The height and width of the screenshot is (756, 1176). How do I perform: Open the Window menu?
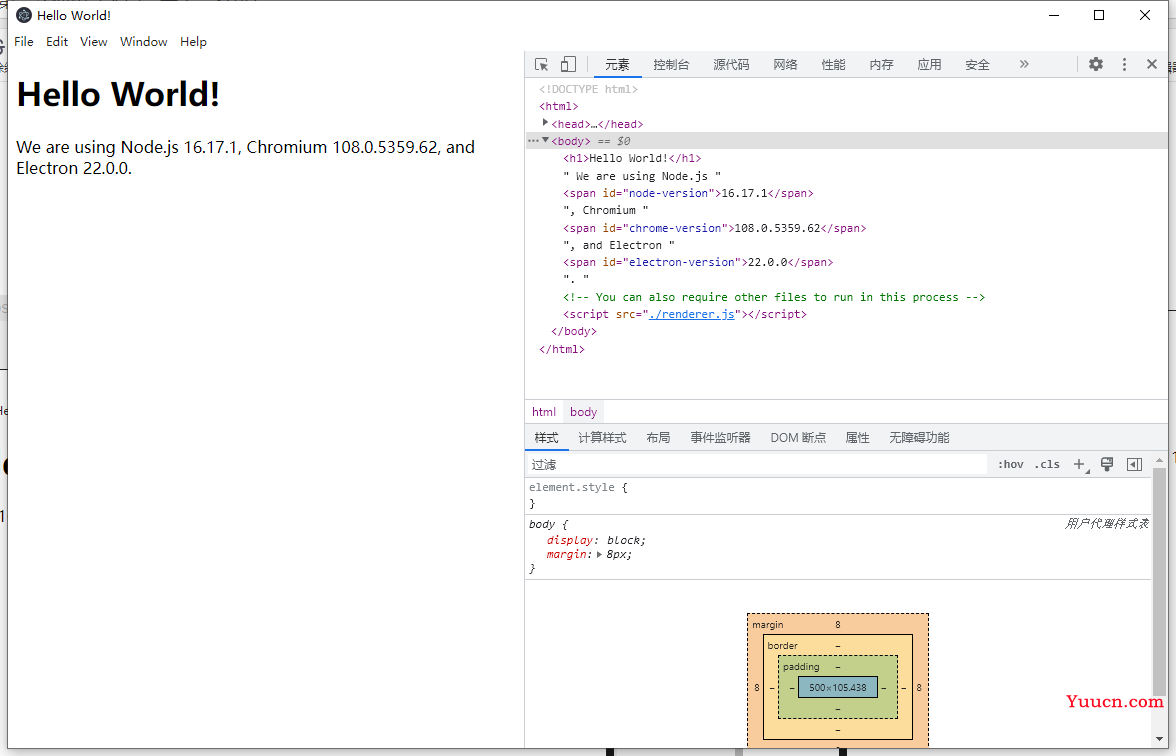pos(143,42)
